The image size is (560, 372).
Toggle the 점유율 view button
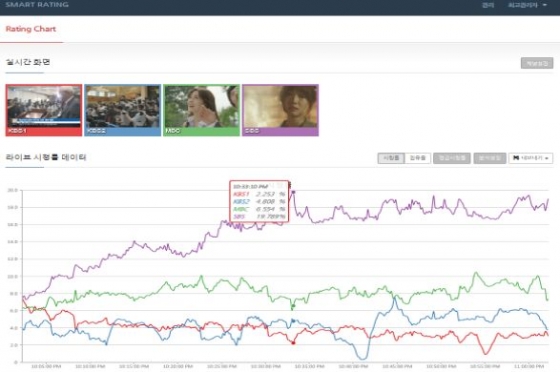[418, 158]
